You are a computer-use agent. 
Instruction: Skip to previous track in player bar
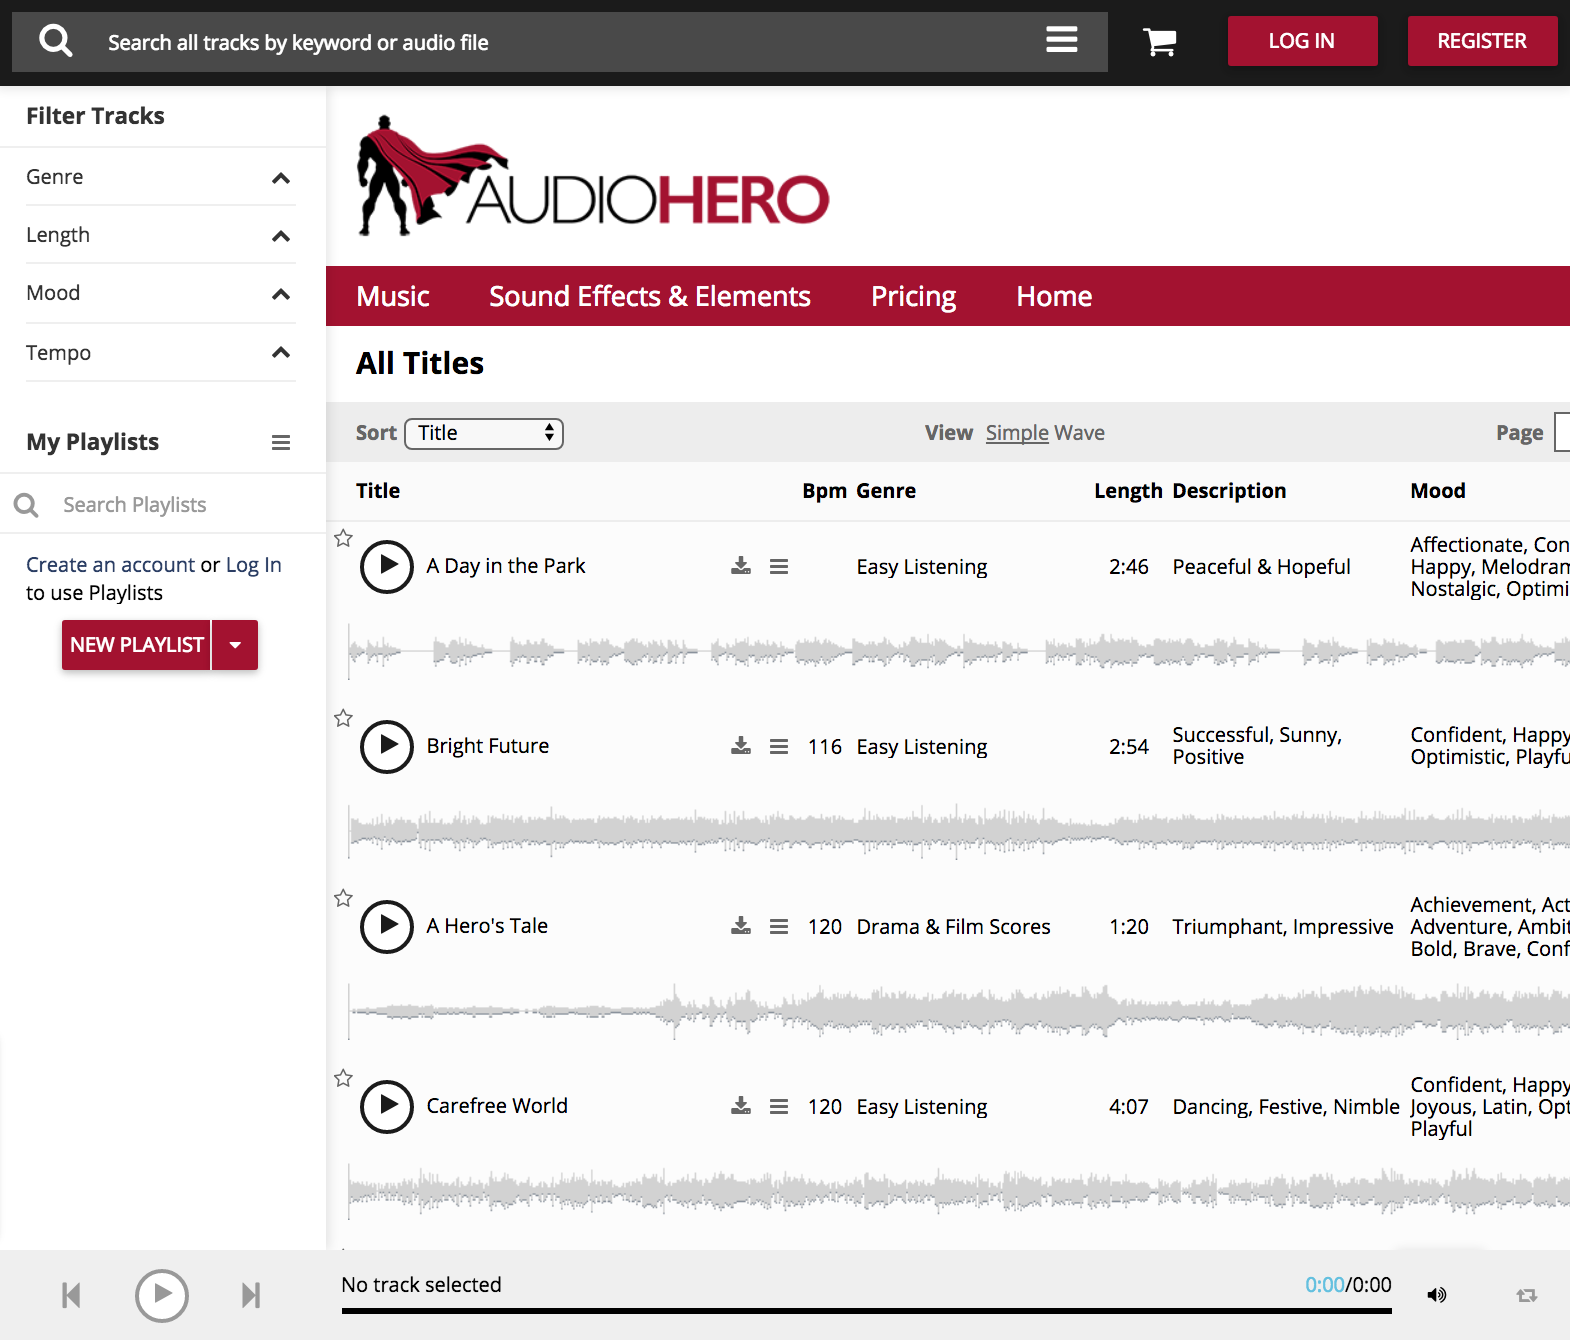[x=71, y=1296]
